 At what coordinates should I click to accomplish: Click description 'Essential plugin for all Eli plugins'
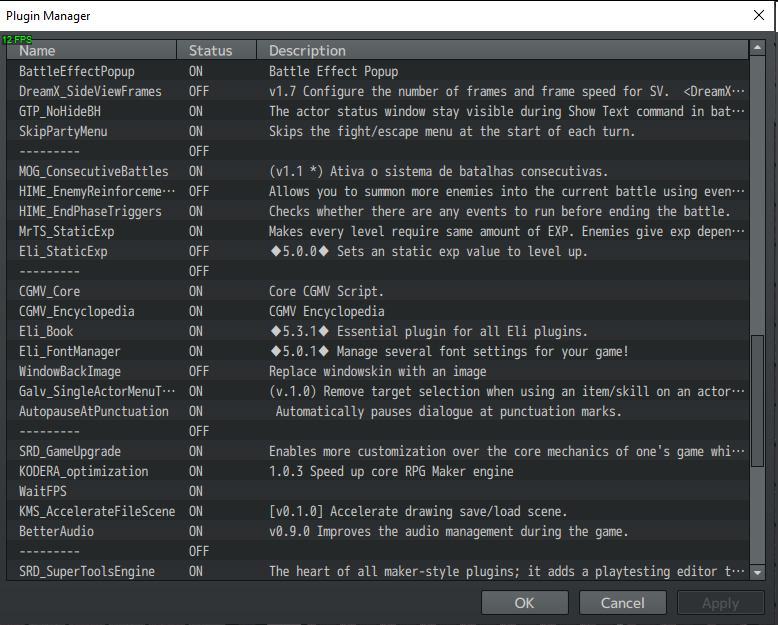(x=462, y=331)
